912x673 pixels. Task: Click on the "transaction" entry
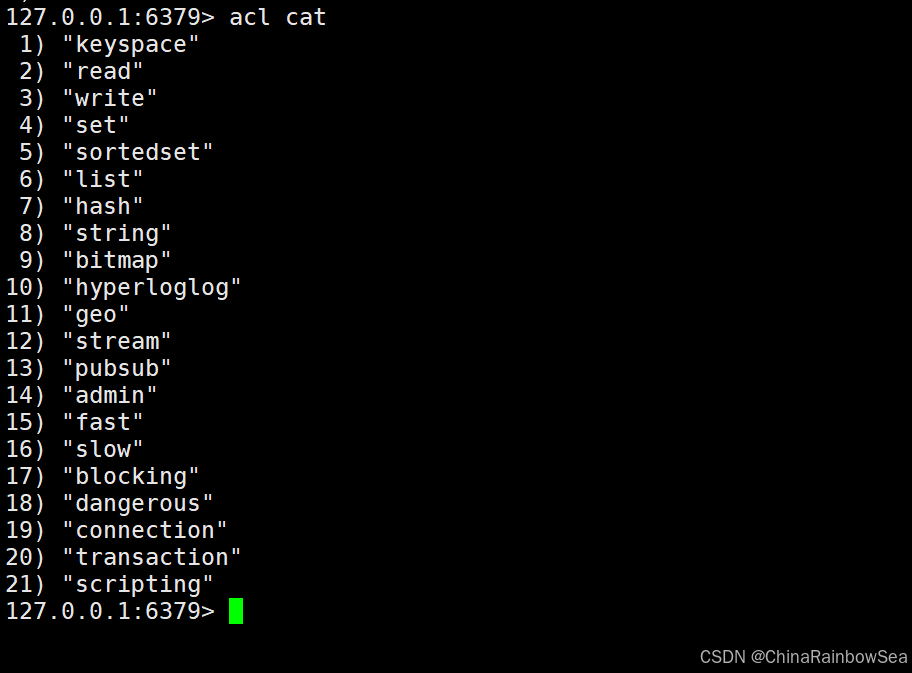coord(152,557)
